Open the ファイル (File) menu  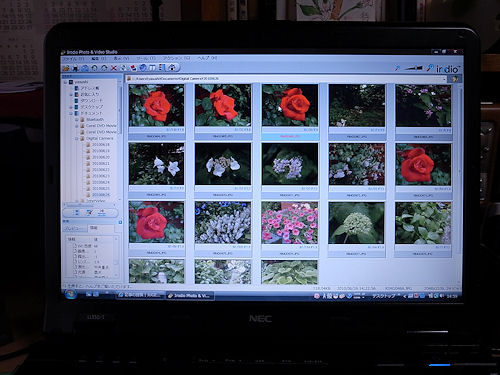point(73,58)
